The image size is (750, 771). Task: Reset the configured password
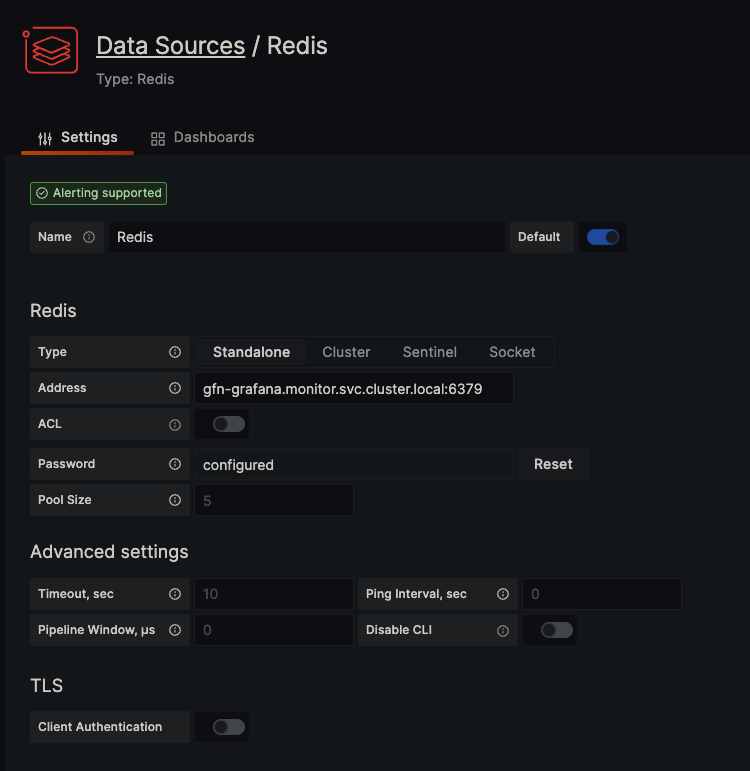pos(553,464)
